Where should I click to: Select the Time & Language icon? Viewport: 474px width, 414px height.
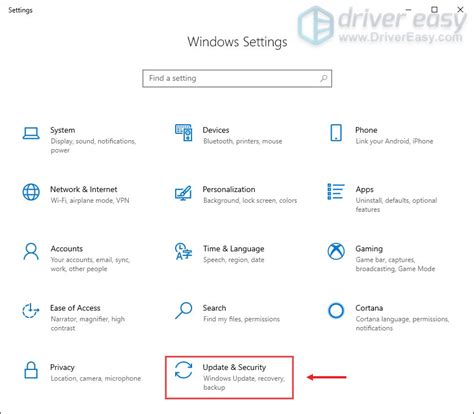(x=183, y=251)
